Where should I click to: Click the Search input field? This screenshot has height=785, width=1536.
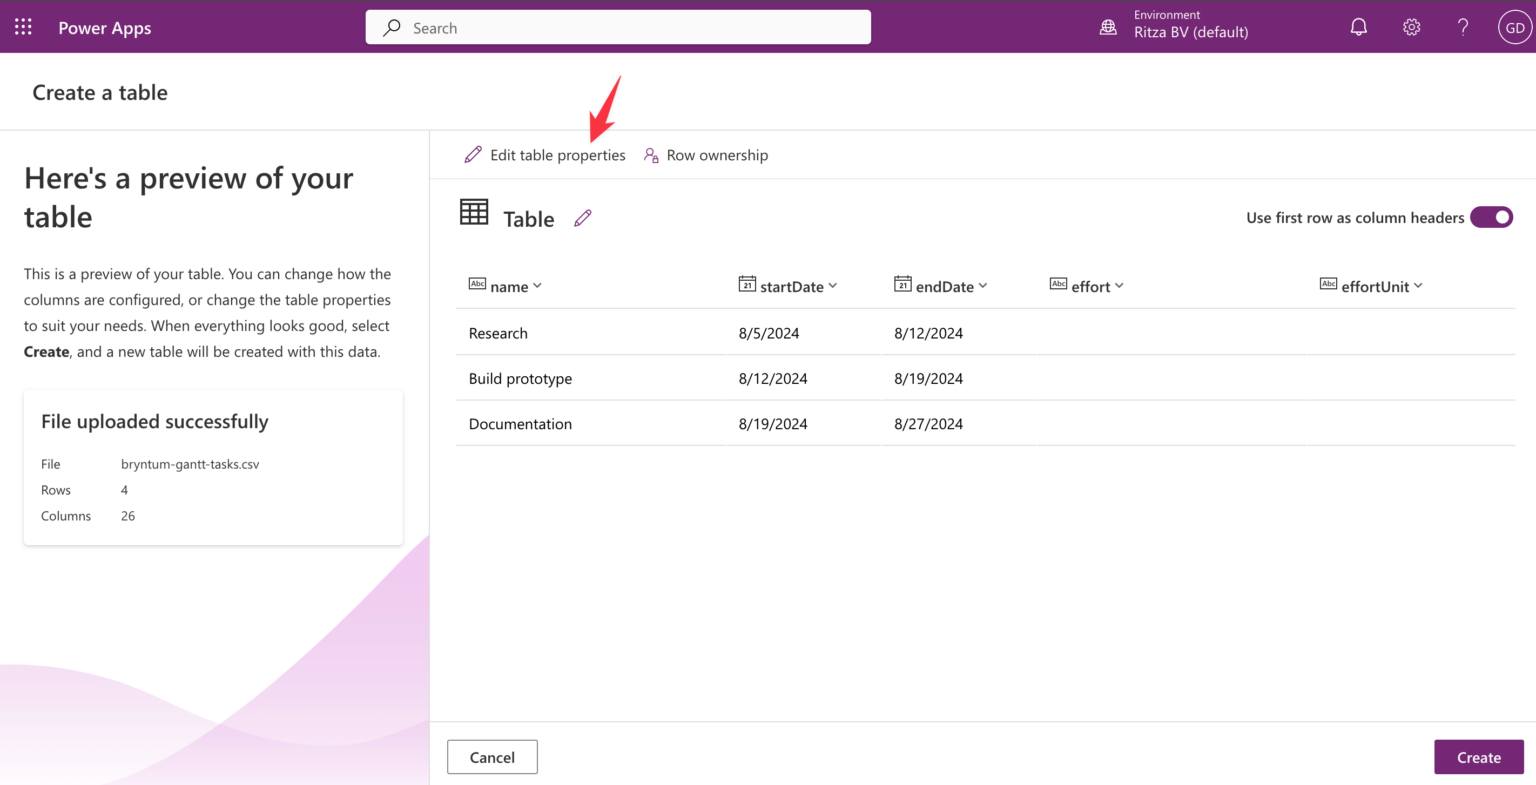pos(617,27)
